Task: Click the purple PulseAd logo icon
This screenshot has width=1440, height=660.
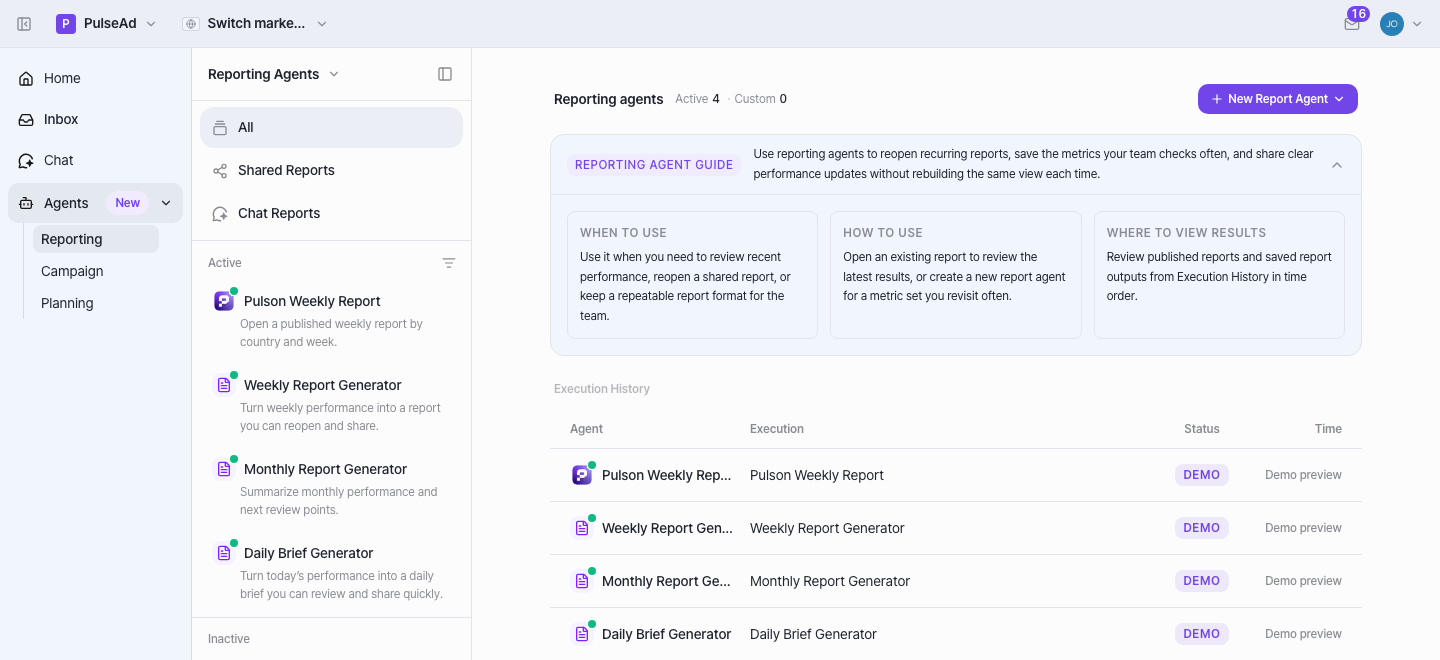Action: (x=66, y=24)
